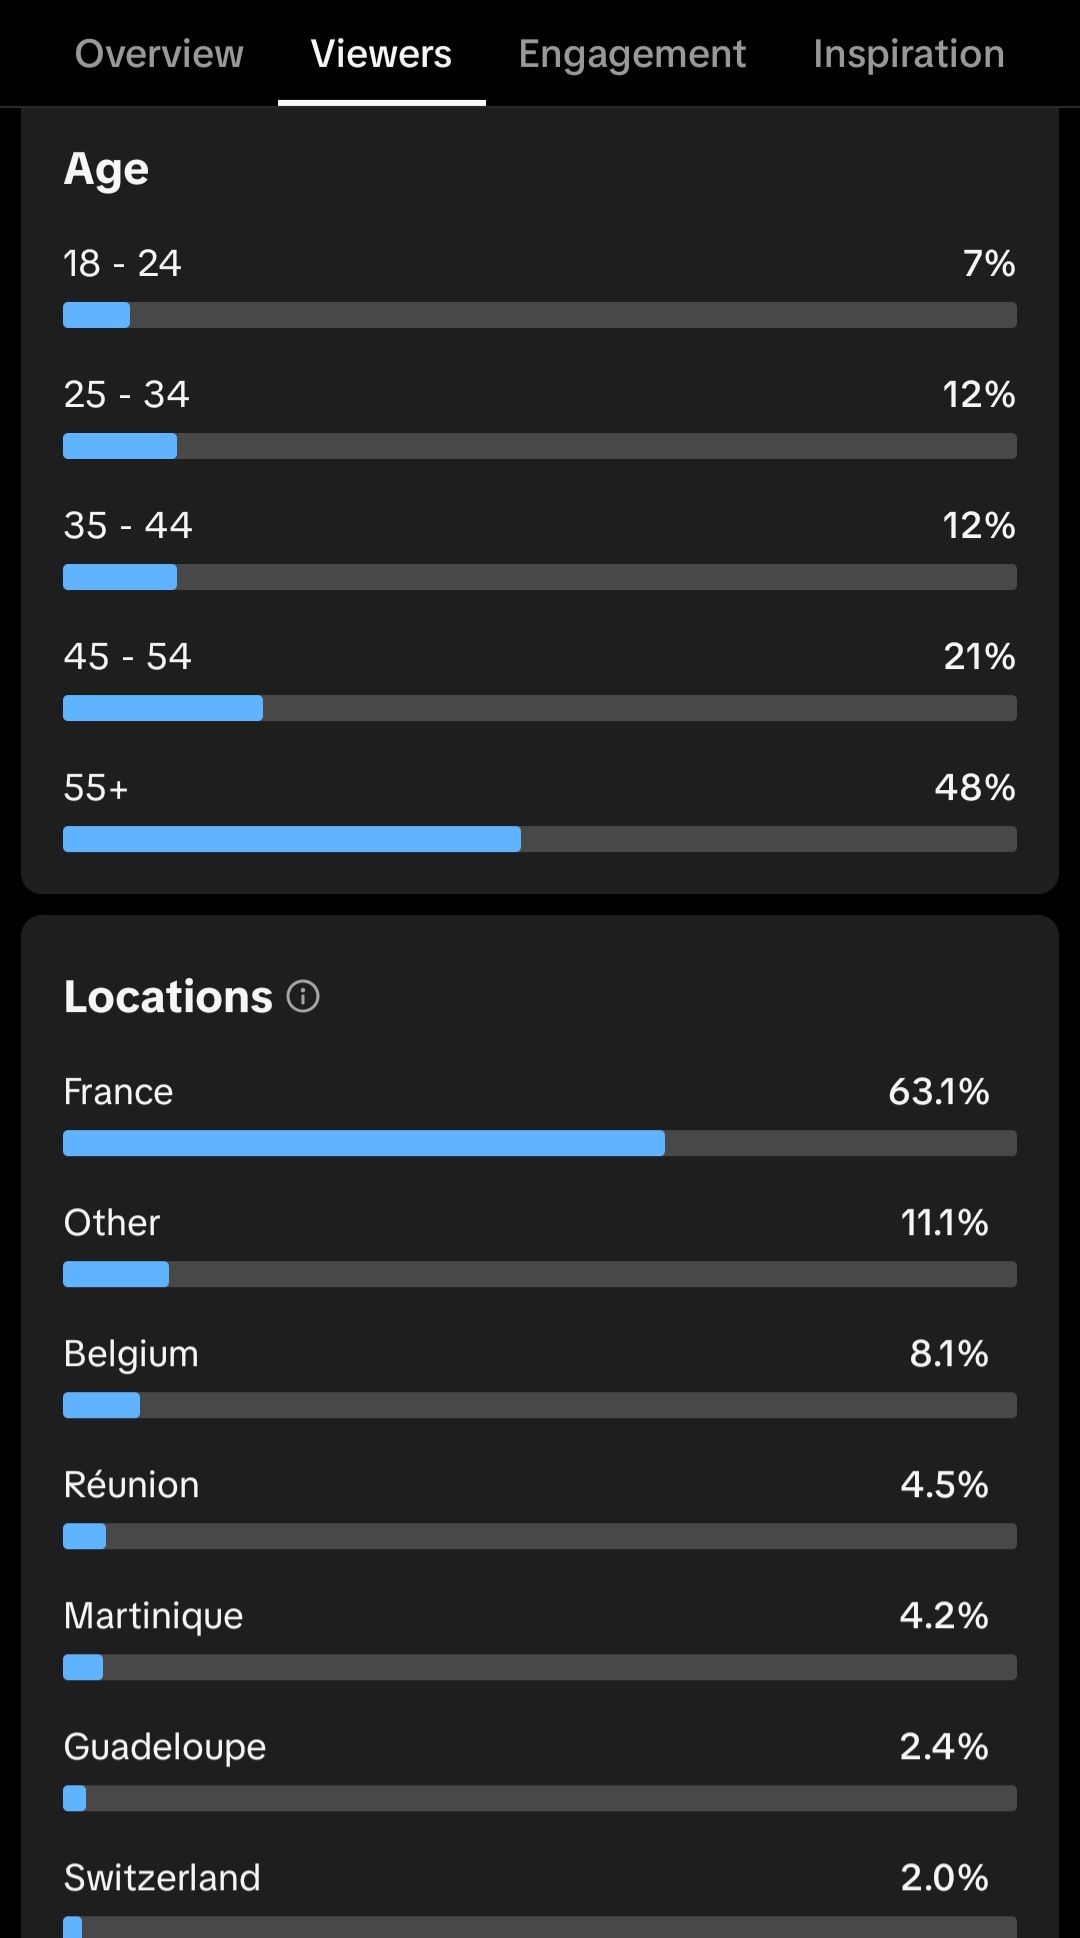Go to the Inspiration tab

908,54
